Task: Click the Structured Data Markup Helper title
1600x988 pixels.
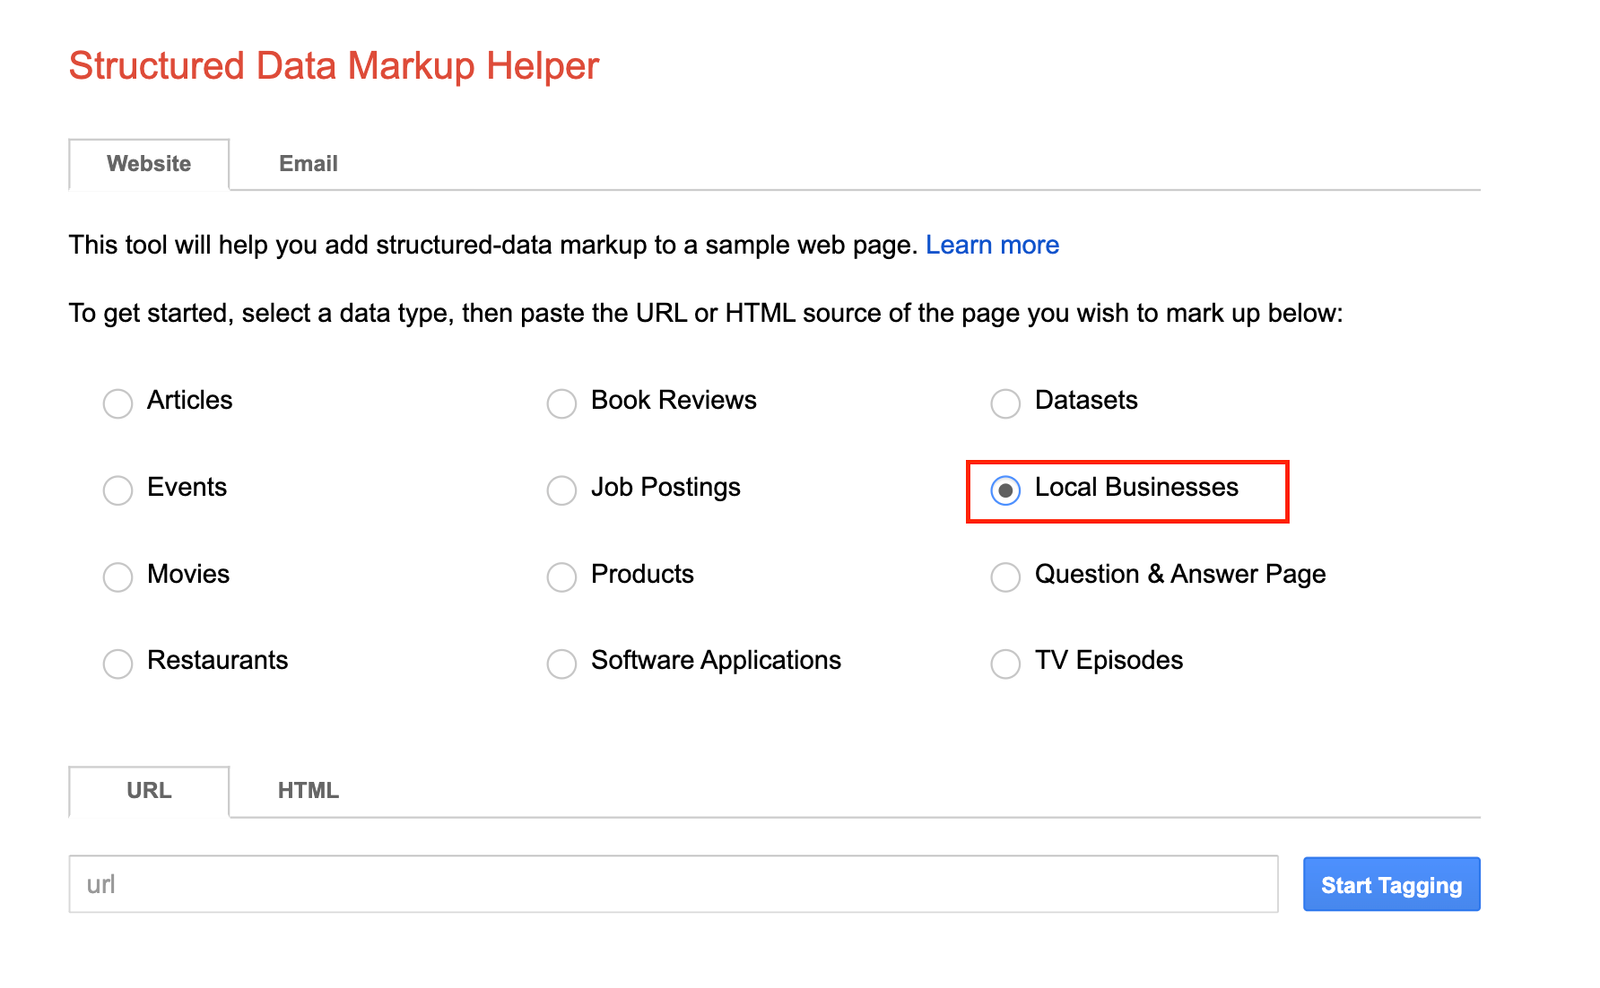Action: coord(334,66)
